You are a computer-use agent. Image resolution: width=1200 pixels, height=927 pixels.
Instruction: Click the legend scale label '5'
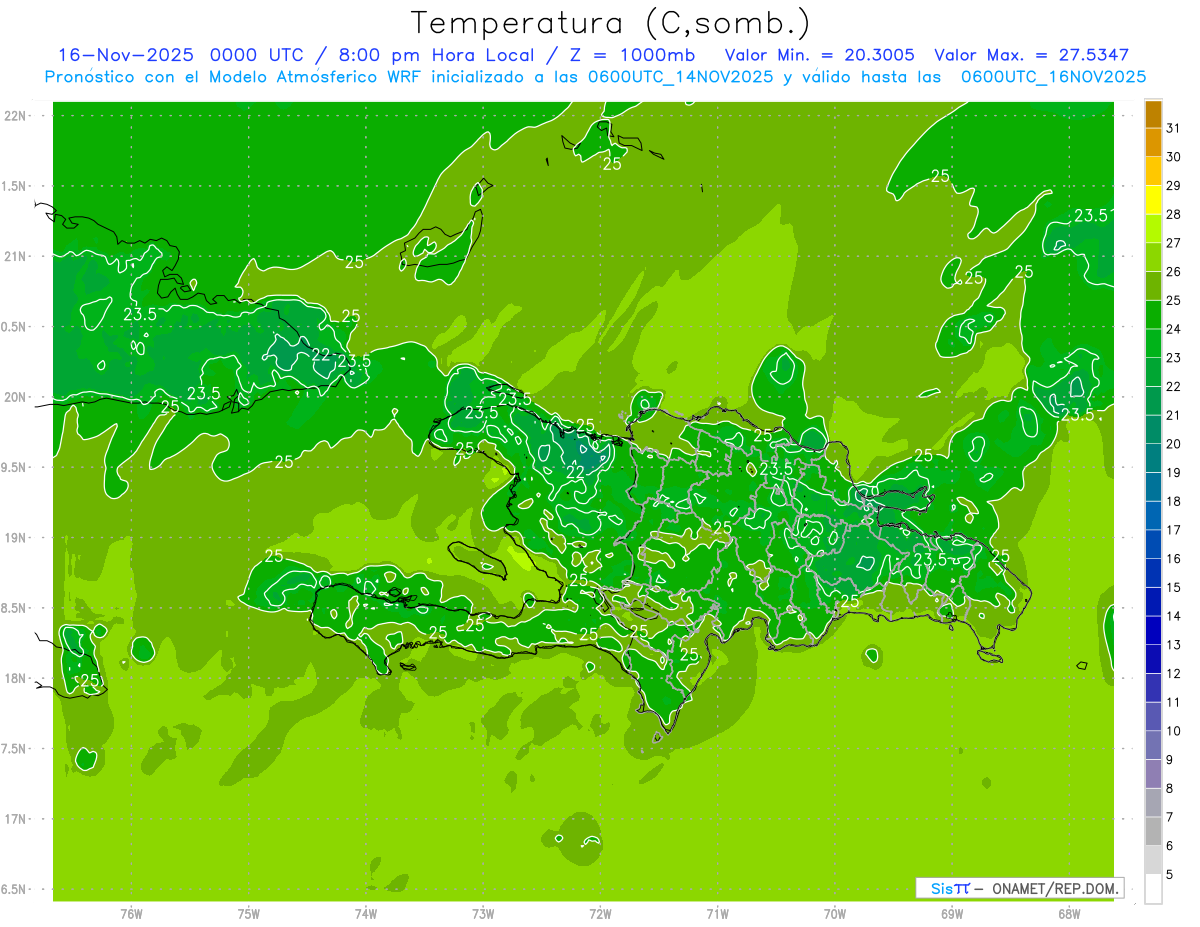1169,874
